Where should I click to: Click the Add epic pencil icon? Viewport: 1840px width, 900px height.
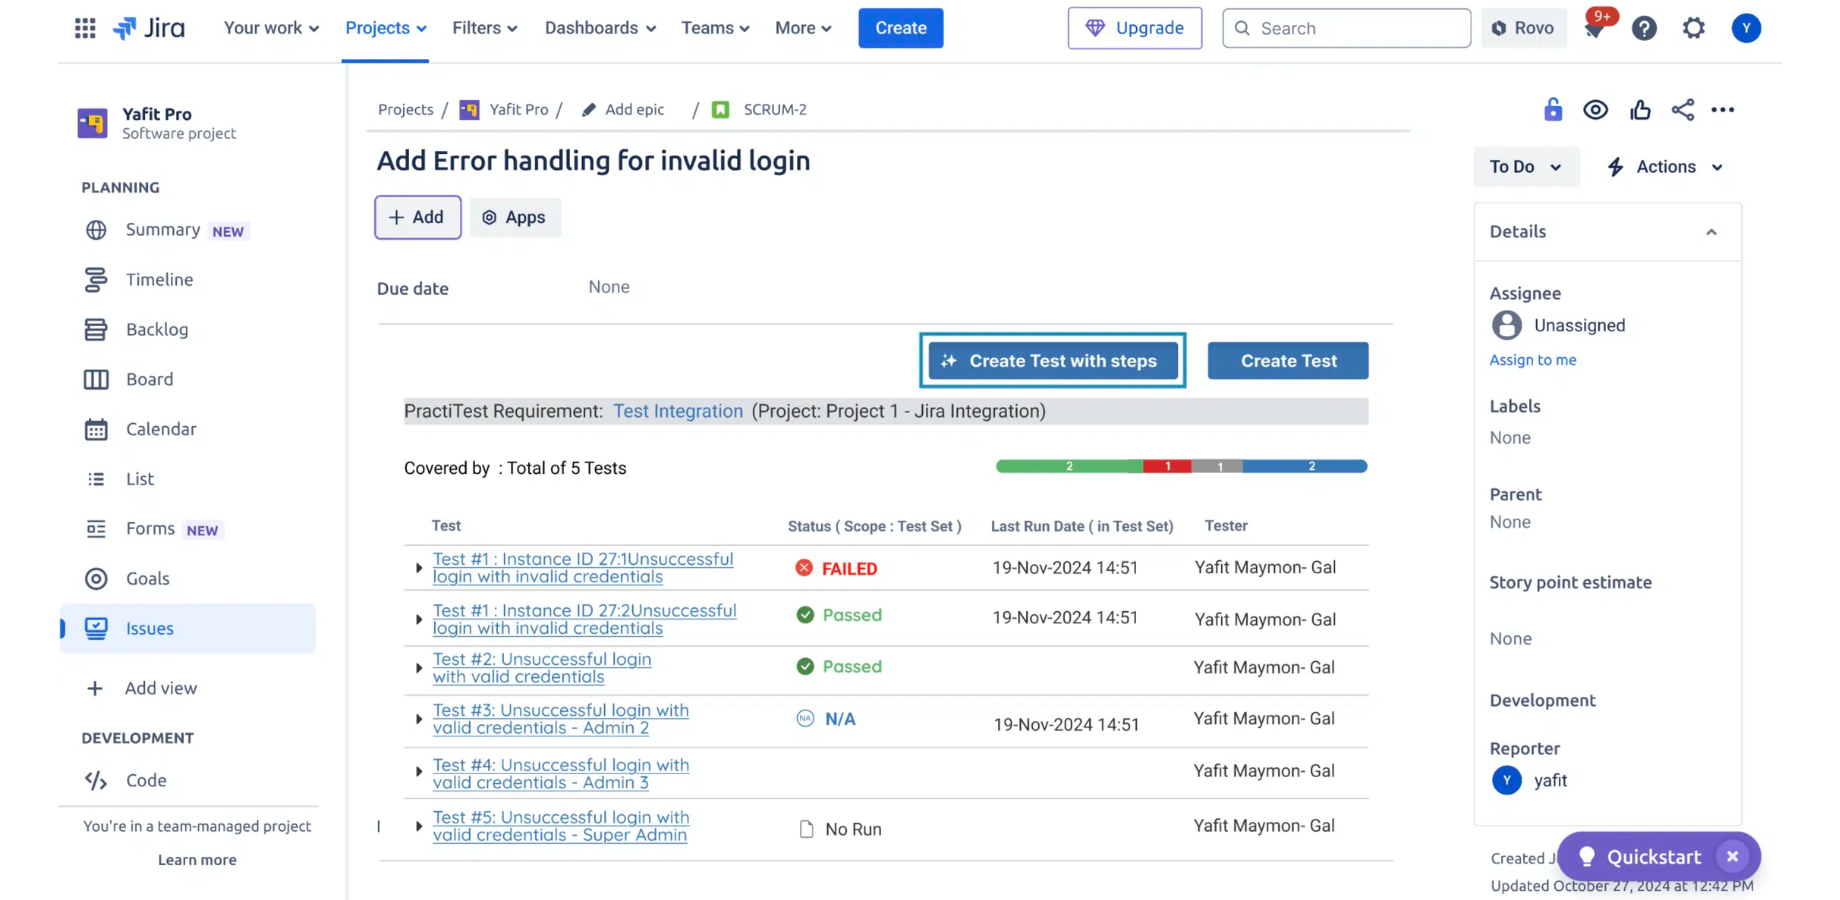click(589, 110)
